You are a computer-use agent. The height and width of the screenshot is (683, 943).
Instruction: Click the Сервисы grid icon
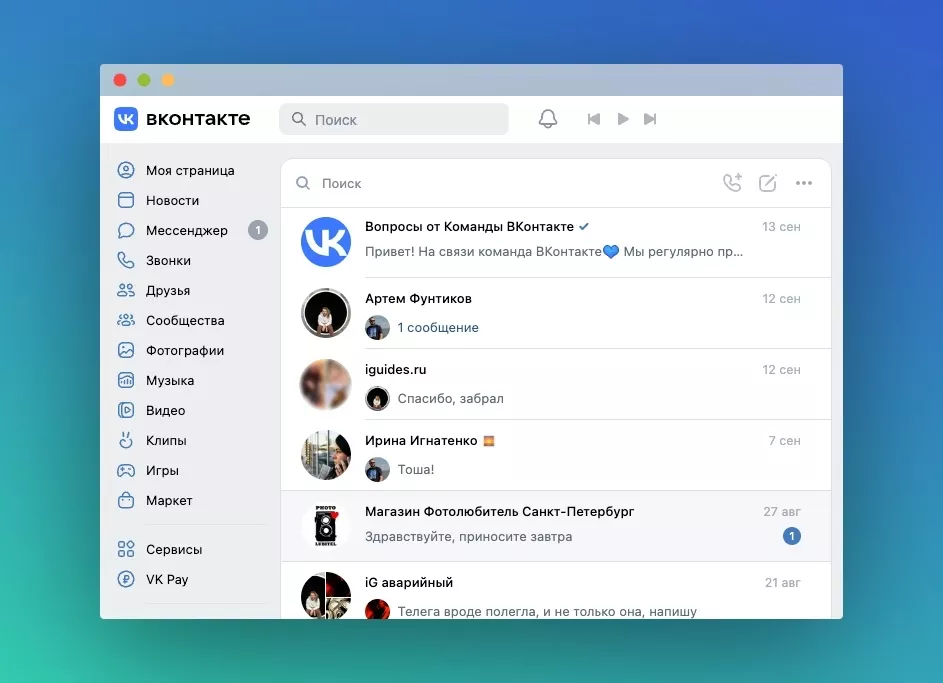pyautogui.click(x=126, y=549)
